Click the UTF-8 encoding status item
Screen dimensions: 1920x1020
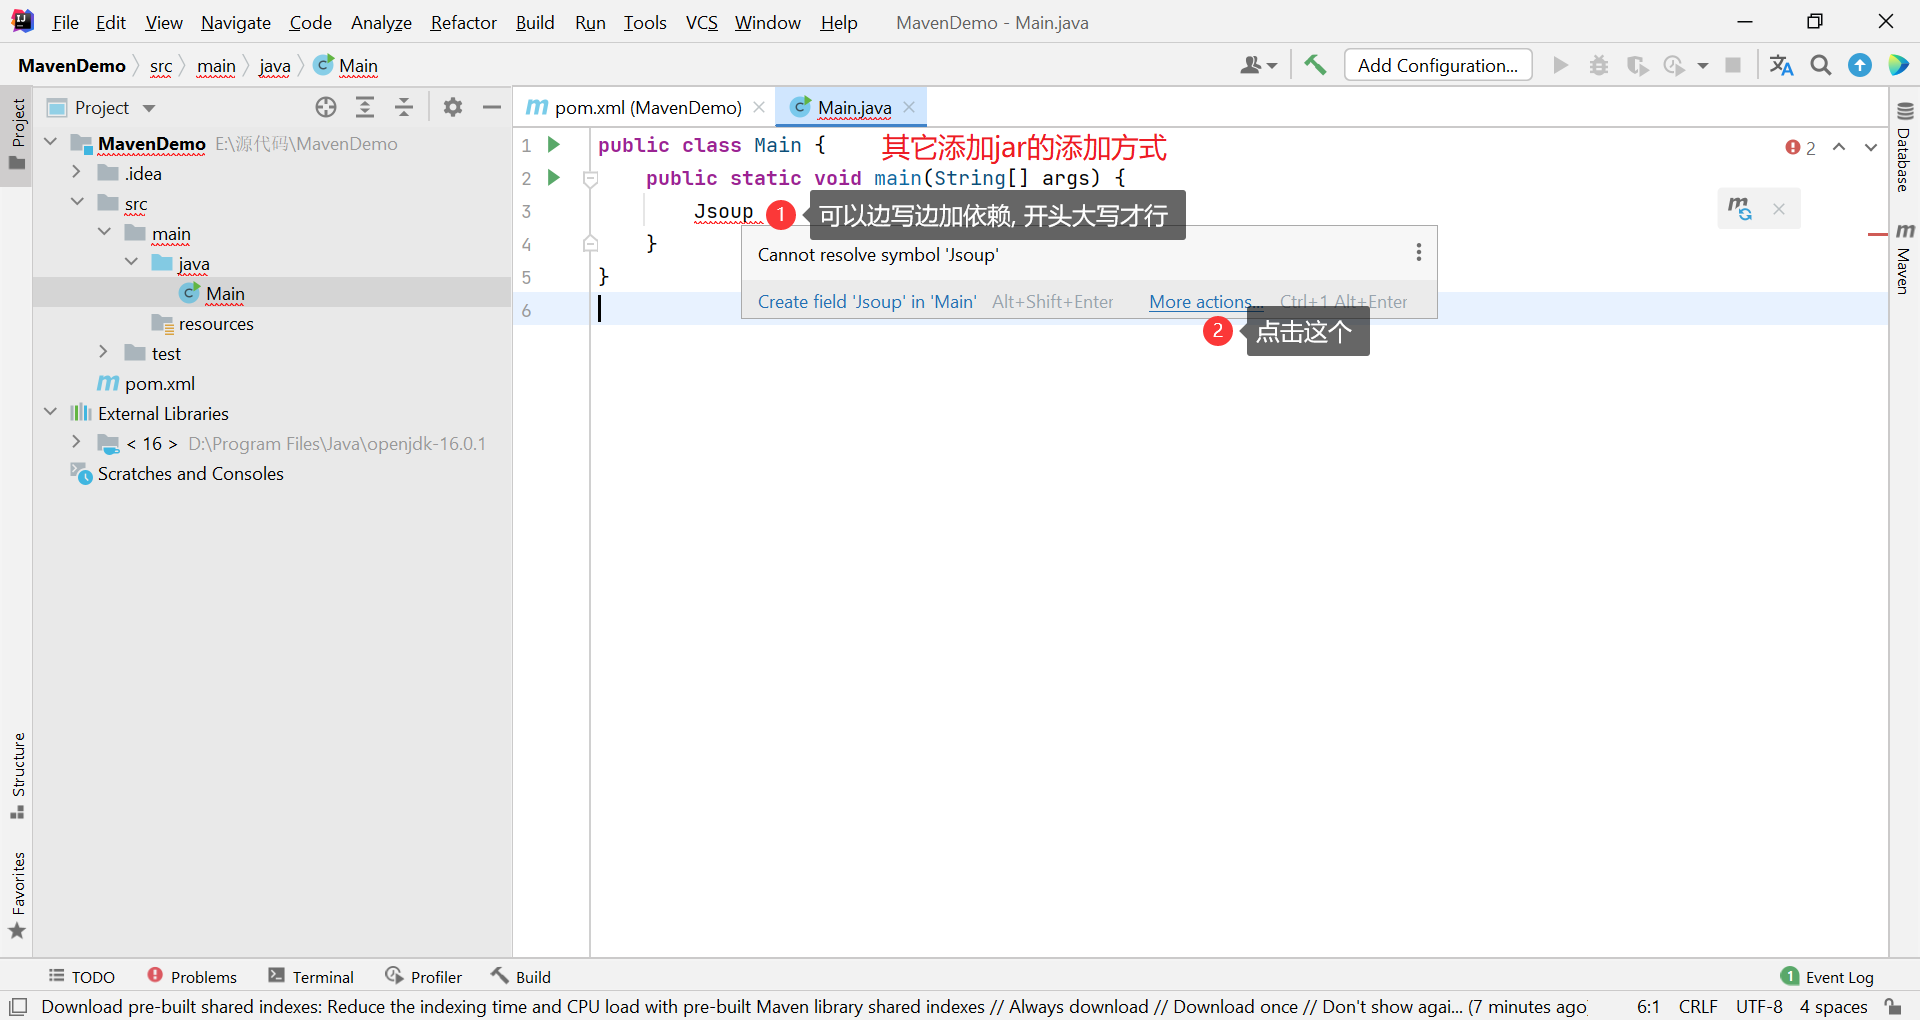(1759, 1006)
